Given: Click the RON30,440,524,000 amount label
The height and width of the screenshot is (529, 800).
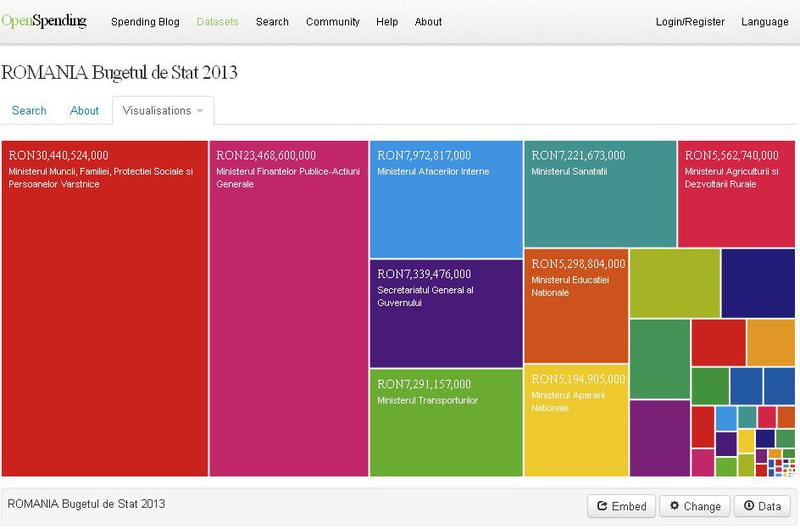Looking at the screenshot, I should pos(59,155).
